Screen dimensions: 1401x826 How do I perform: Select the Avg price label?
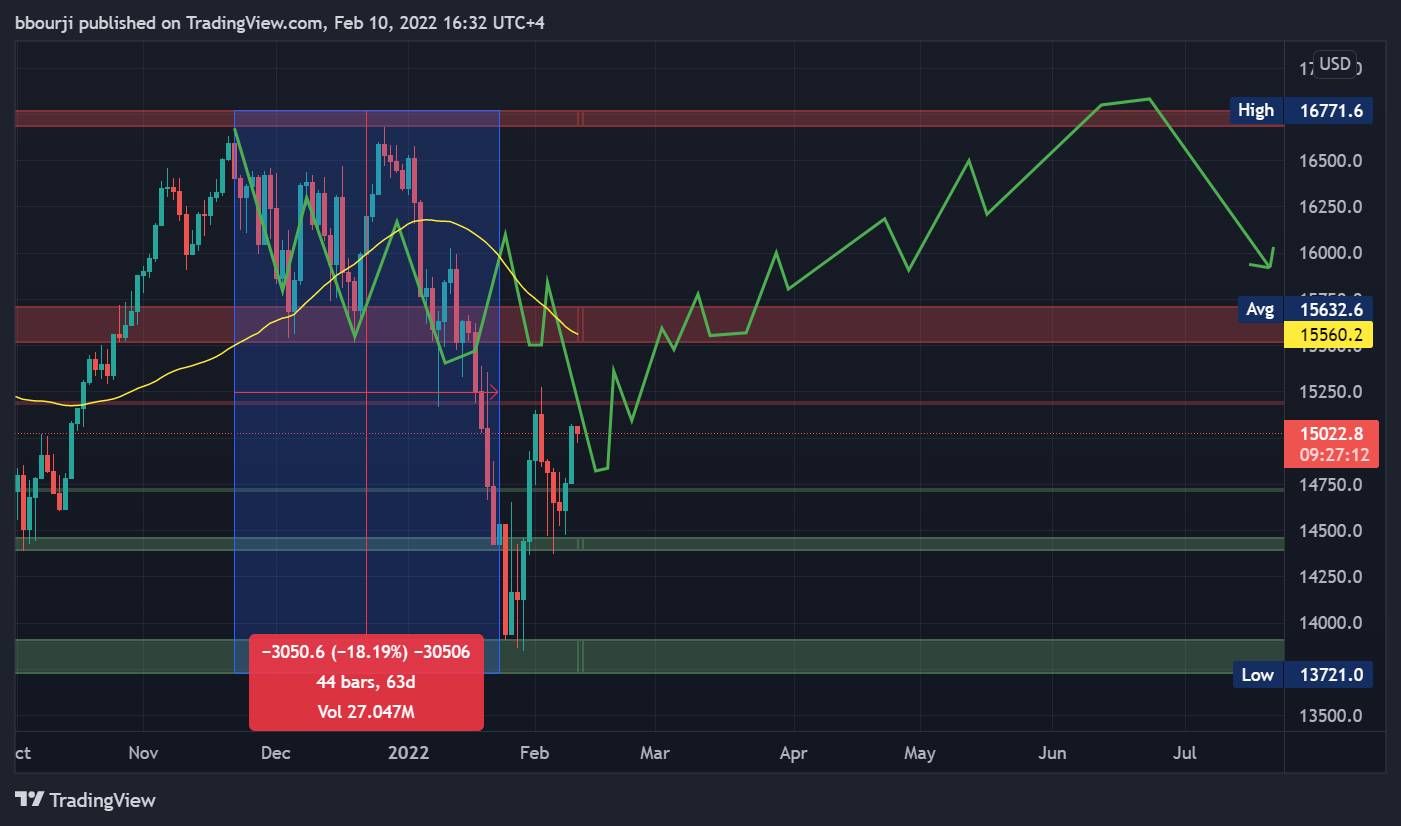(x=1260, y=309)
